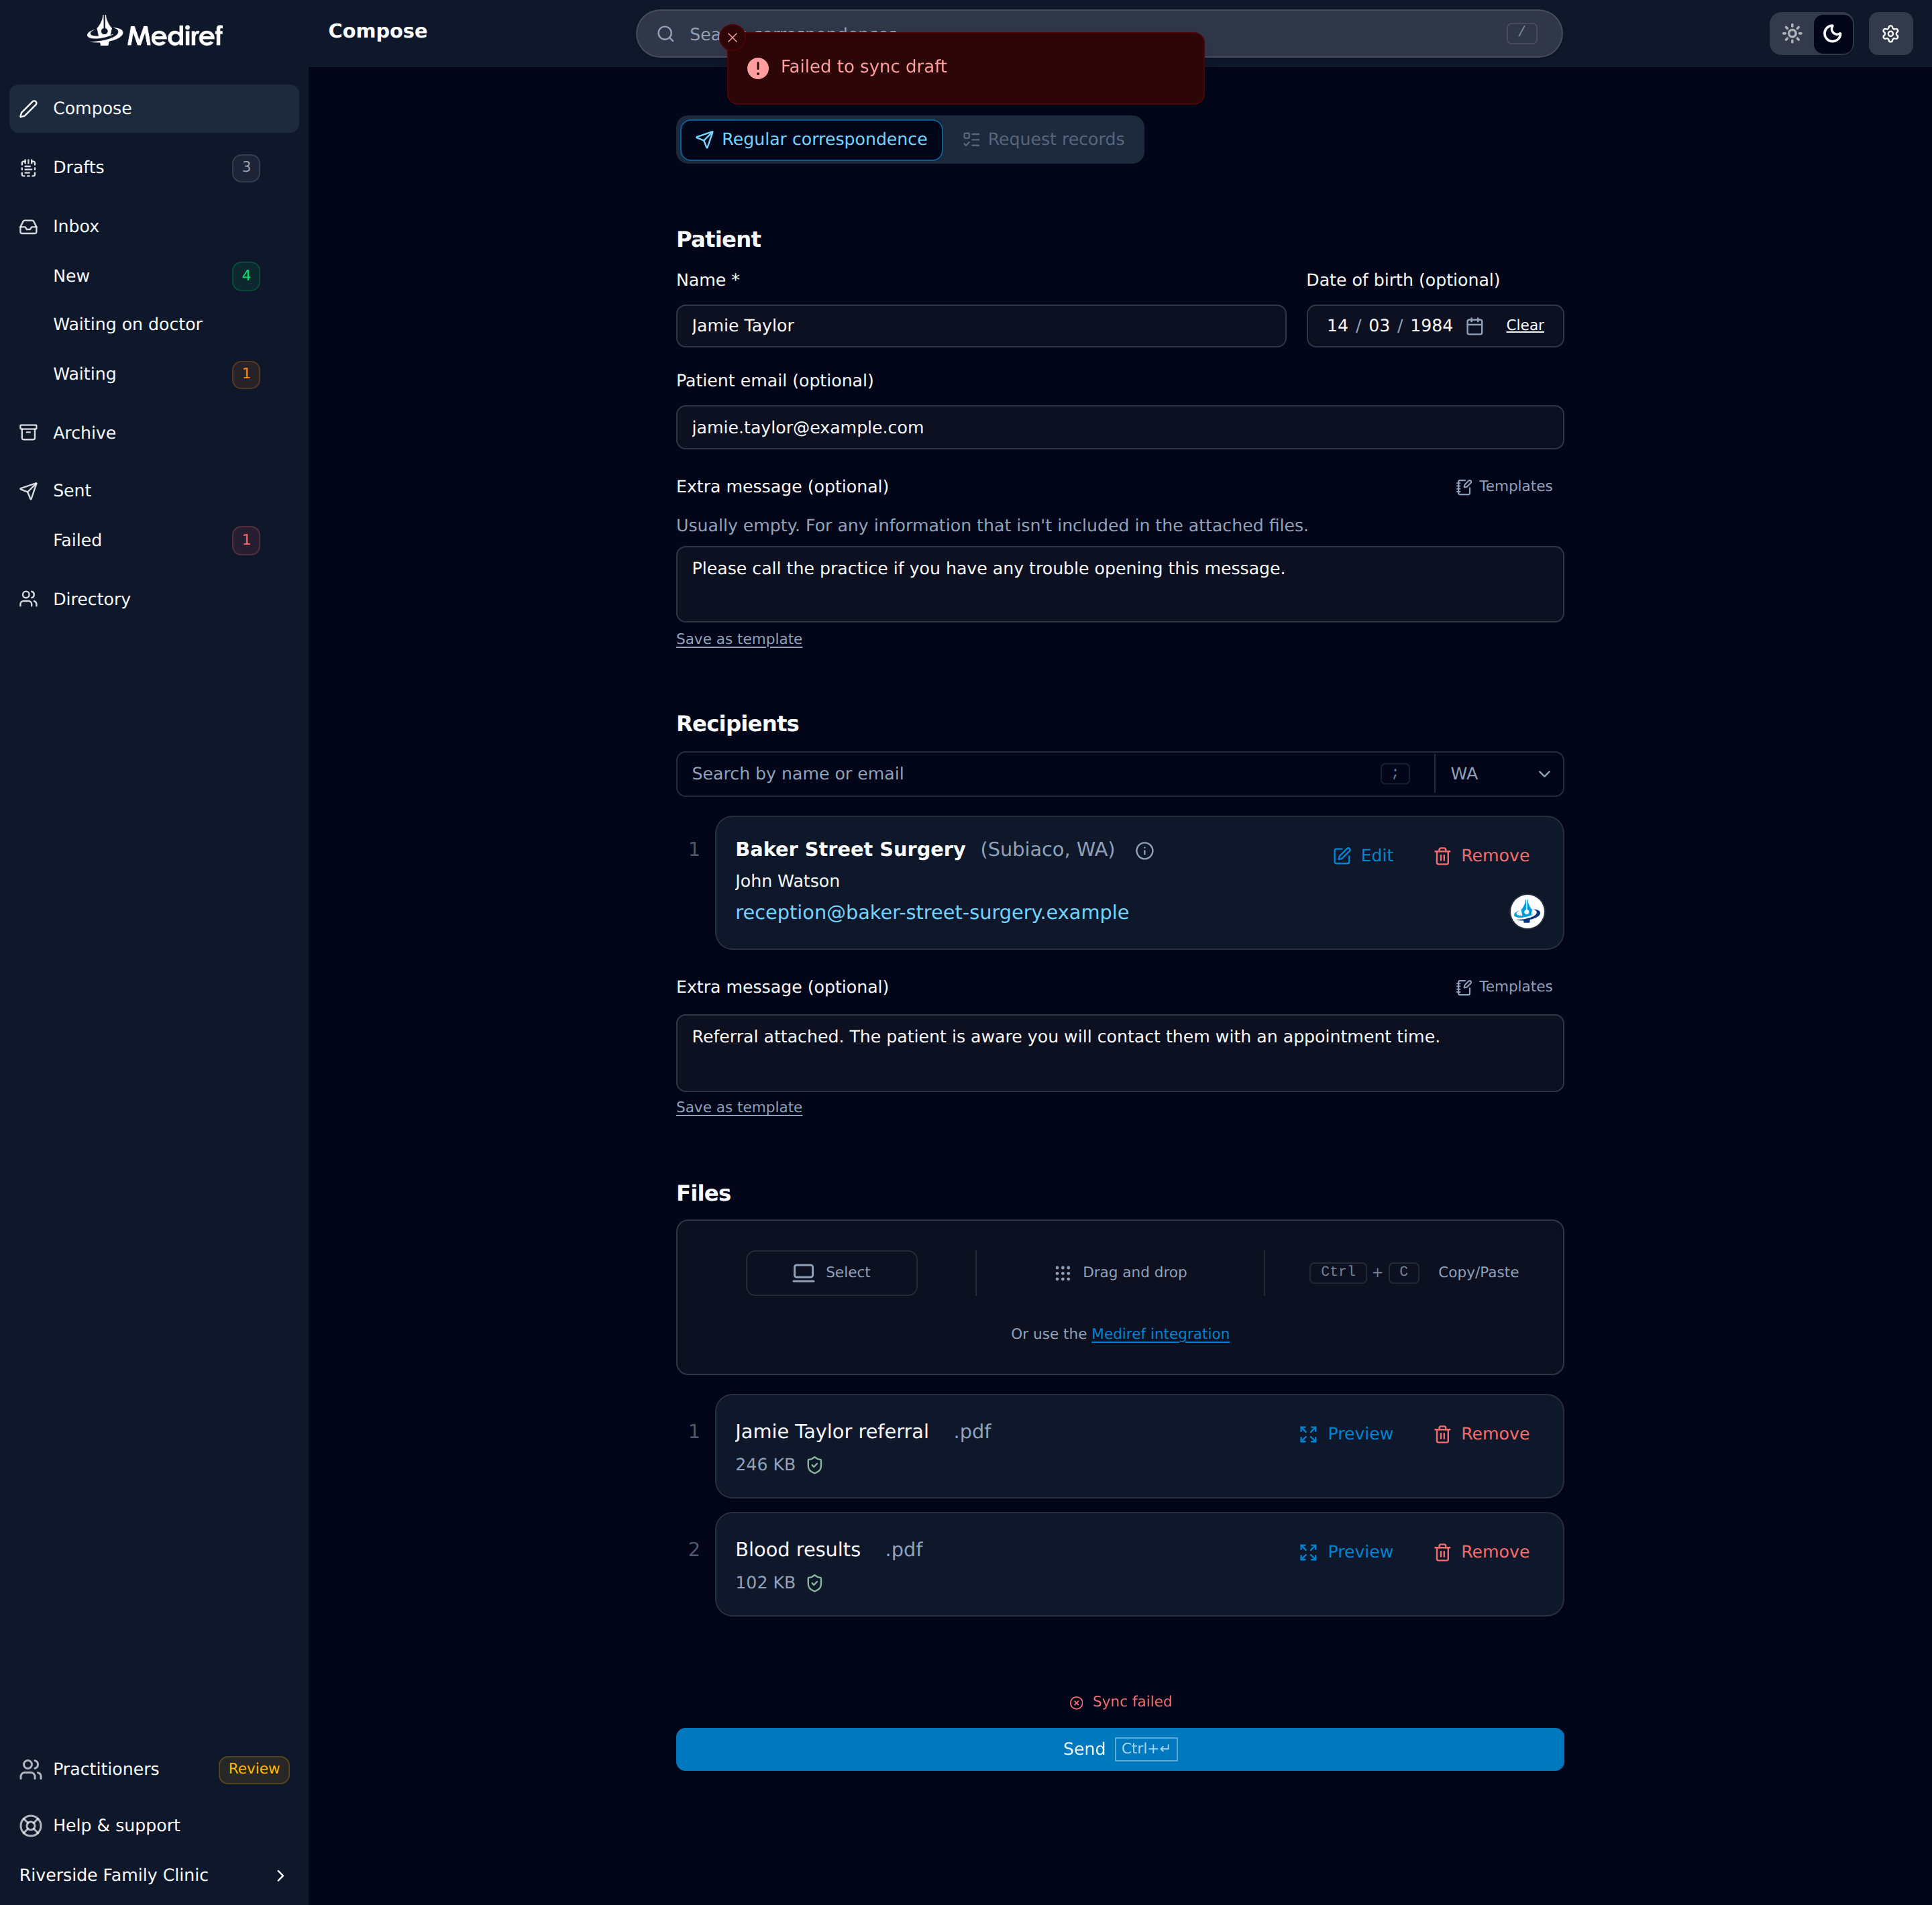The image size is (1932, 1905).
Task: Open Inbox in sidebar
Action: [154, 226]
